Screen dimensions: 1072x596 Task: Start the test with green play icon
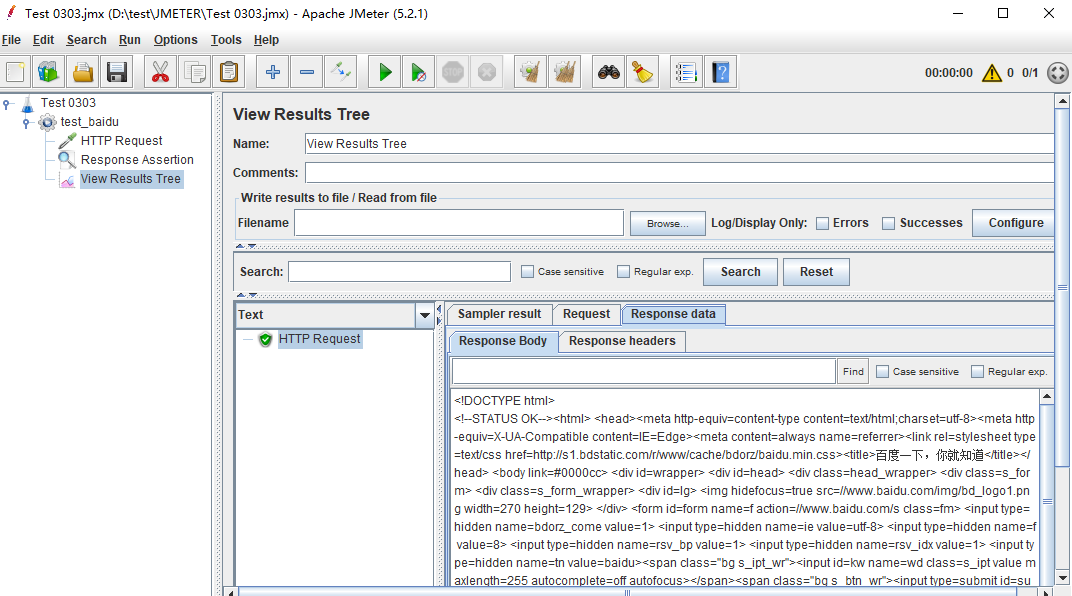coord(385,72)
